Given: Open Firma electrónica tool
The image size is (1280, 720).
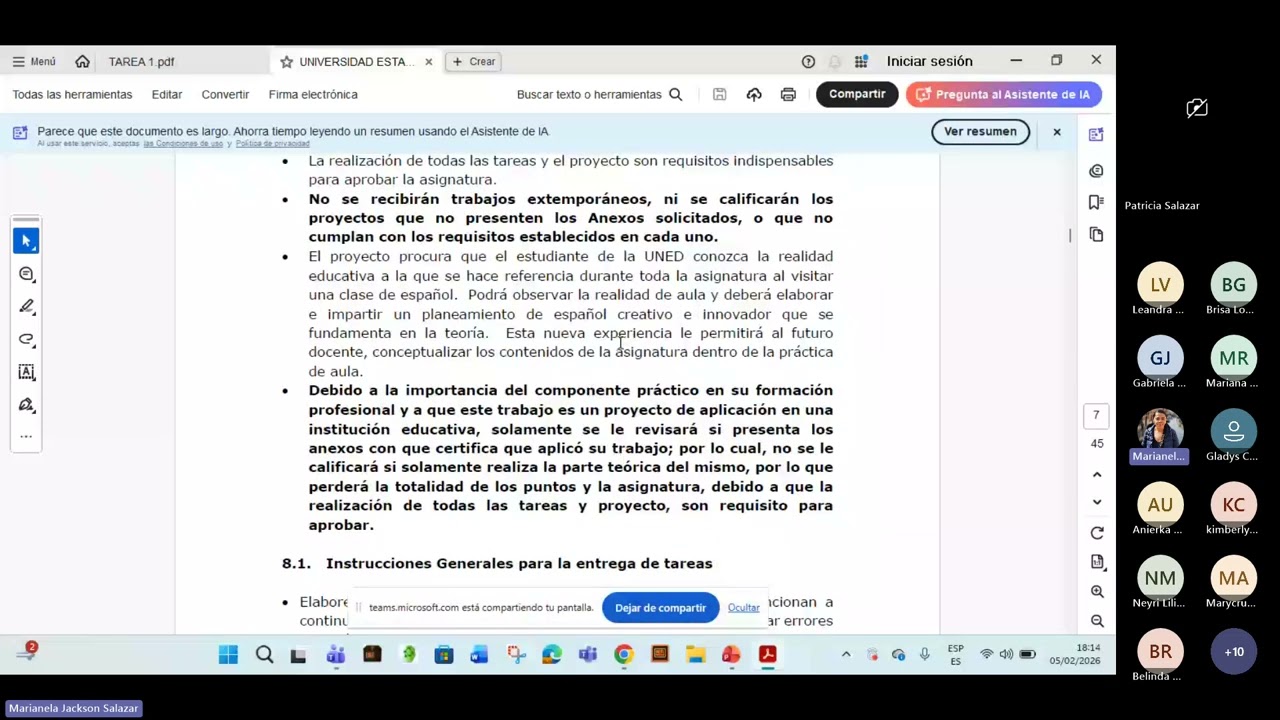Looking at the screenshot, I should click(313, 94).
